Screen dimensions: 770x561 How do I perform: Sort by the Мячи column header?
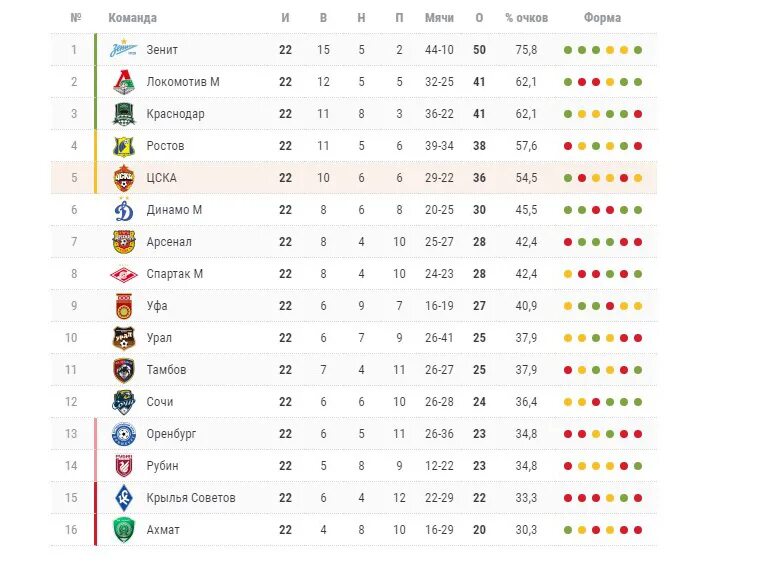439,18
